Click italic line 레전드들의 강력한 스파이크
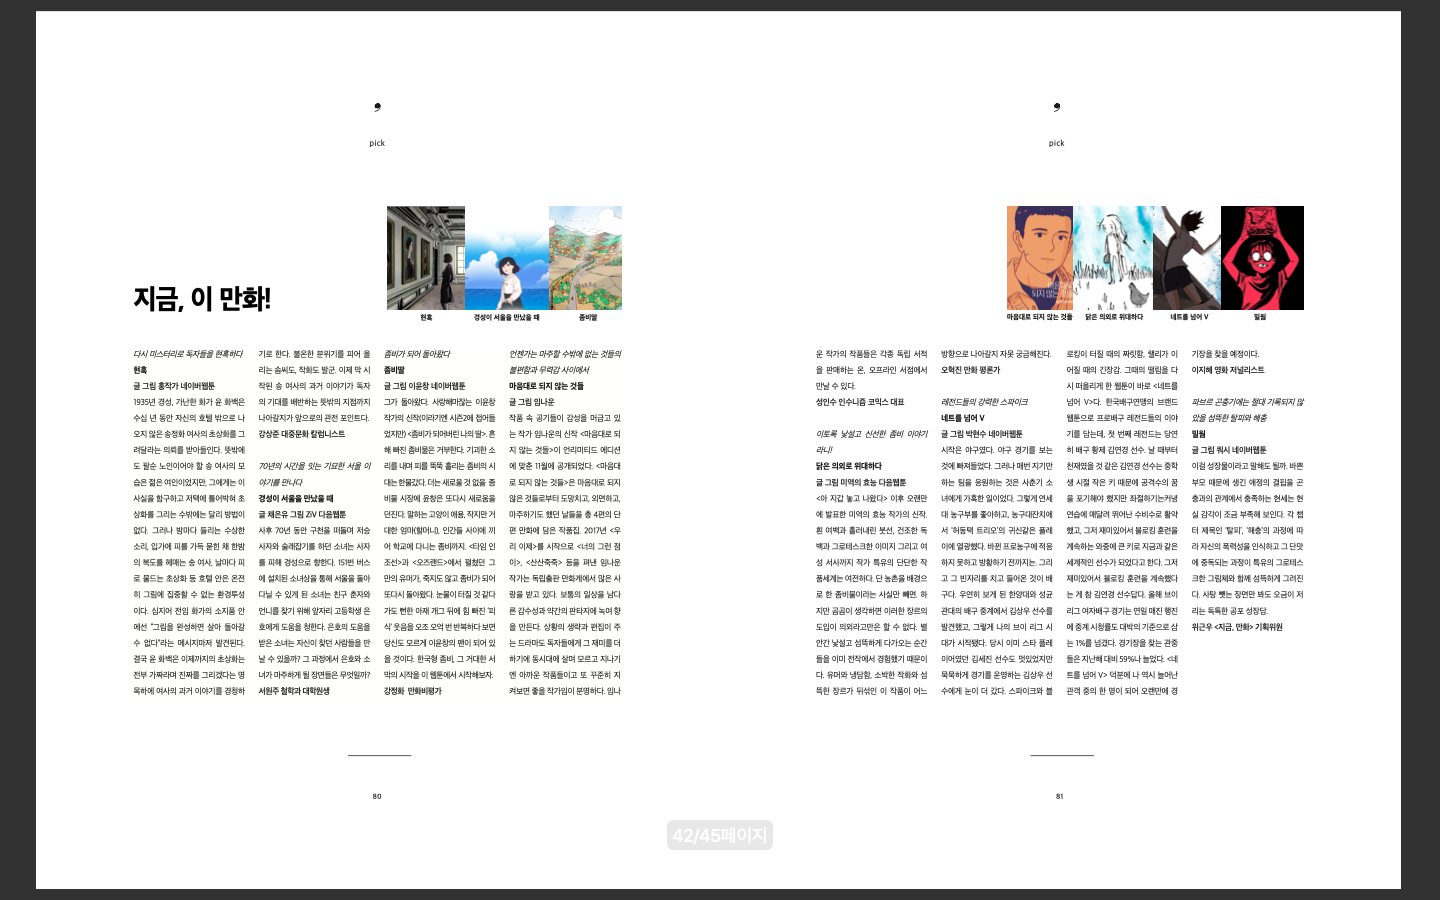The width and height of the screenshot is (1440, 900). 984,402
